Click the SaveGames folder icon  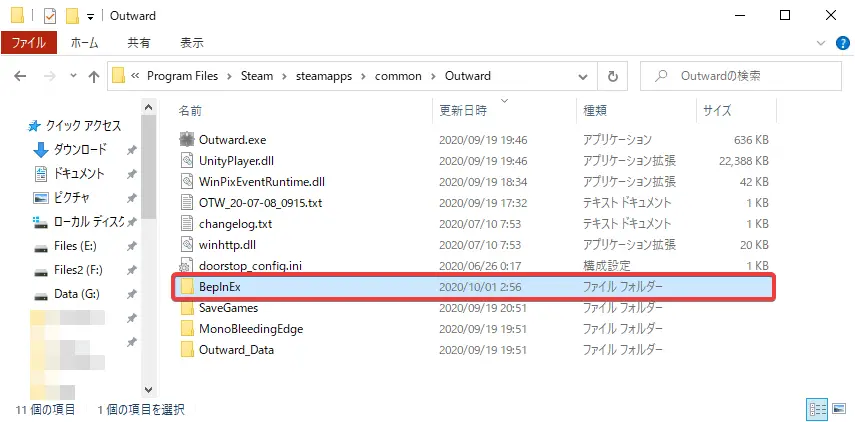tap(187, 308)
